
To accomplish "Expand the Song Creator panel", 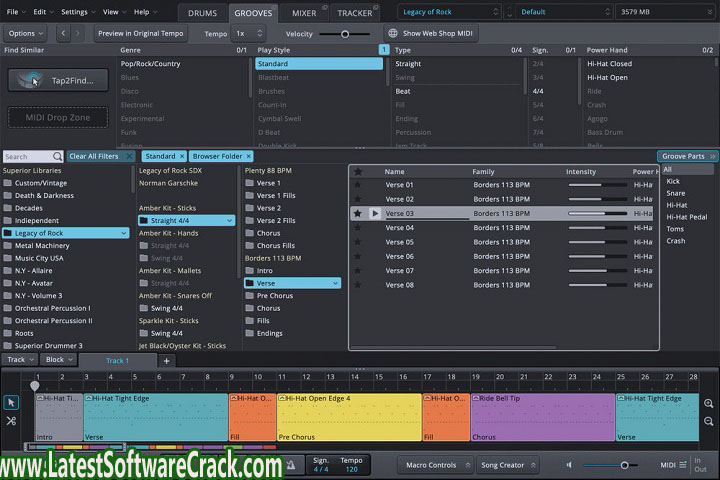I will point(507,465).
